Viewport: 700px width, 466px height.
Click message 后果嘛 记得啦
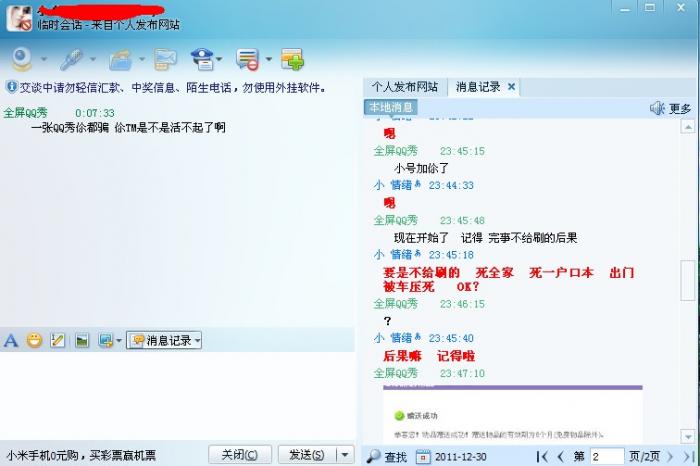pyautogui.click(x=429, y=356)
